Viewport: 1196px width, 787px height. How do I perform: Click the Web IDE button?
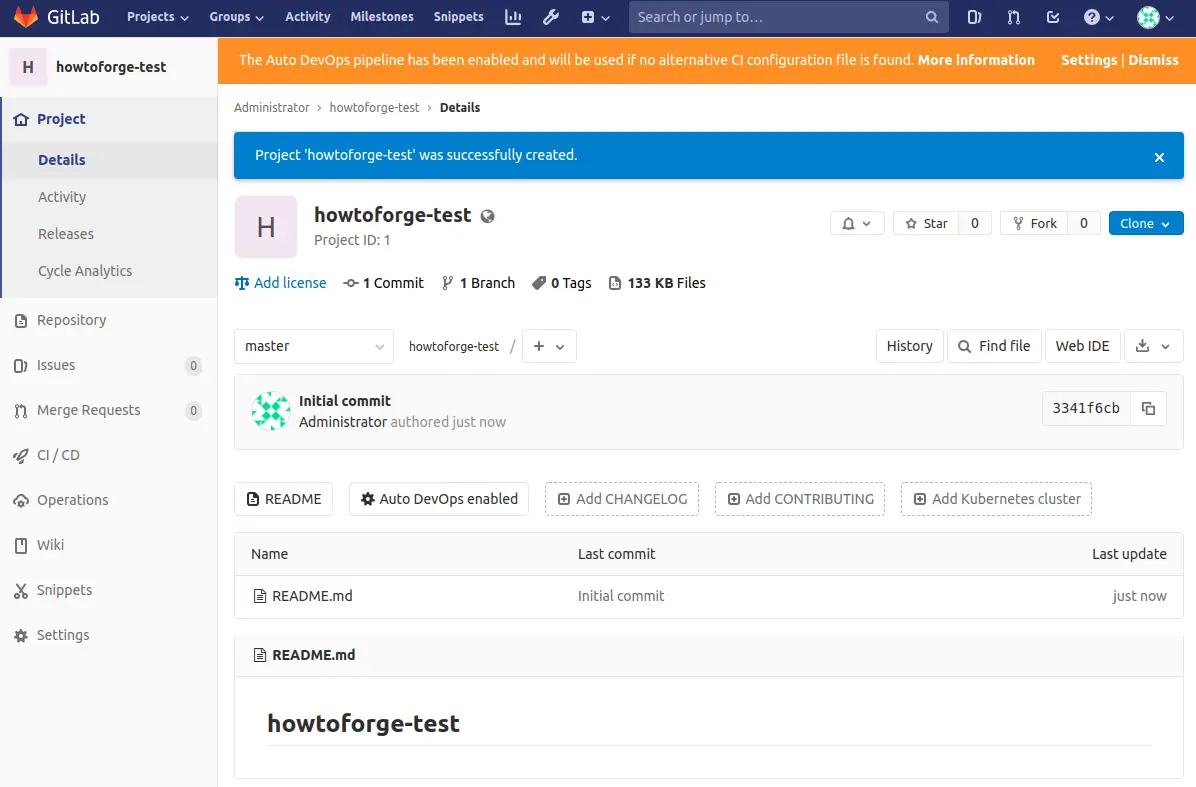pyautogui.click(x=1082, y=346)
